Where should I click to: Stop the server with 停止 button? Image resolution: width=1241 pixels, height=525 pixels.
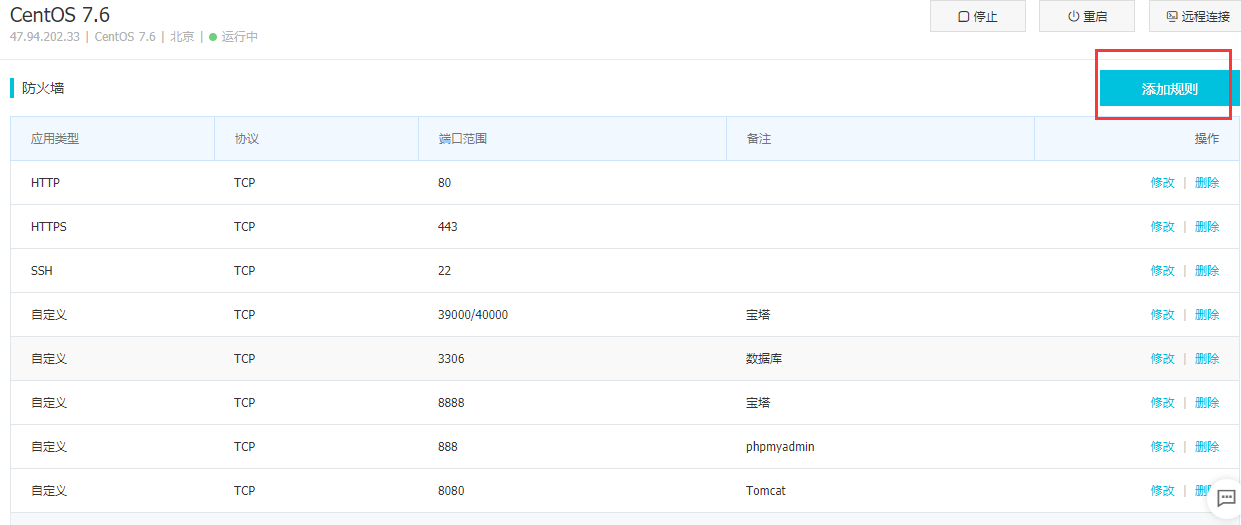[977, 16]
